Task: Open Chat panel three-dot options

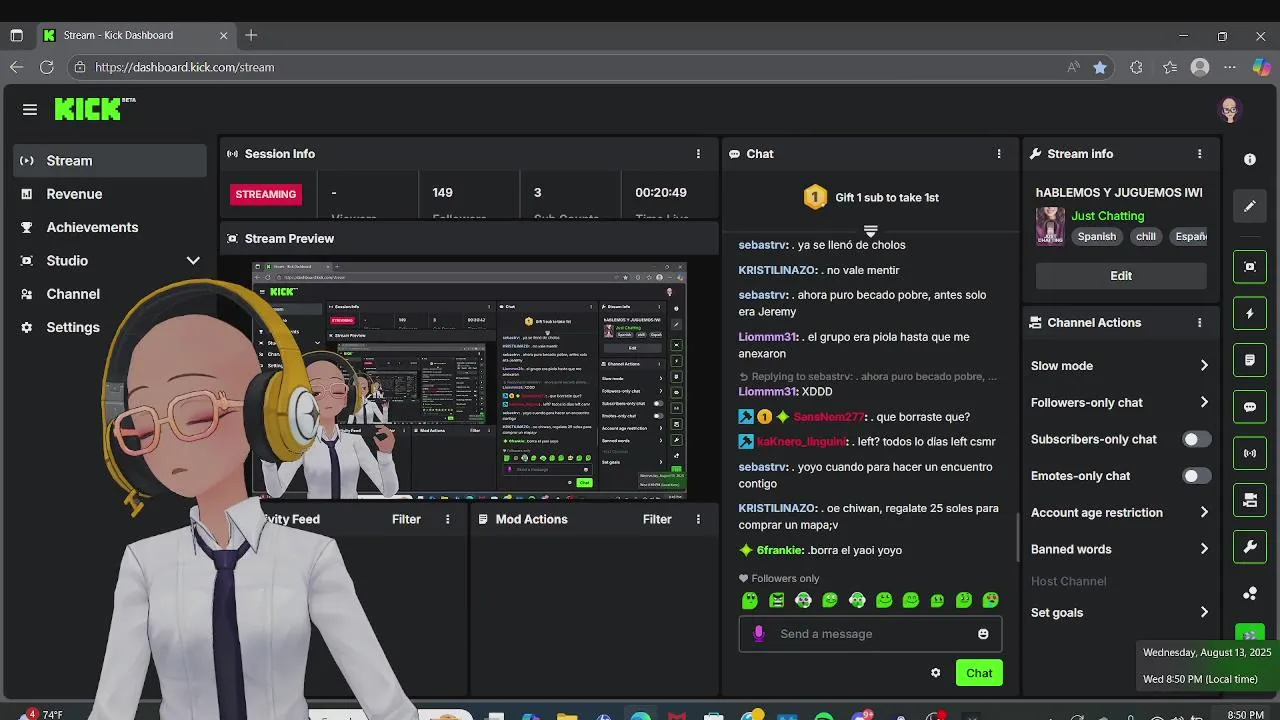Action: click(999, 154)
